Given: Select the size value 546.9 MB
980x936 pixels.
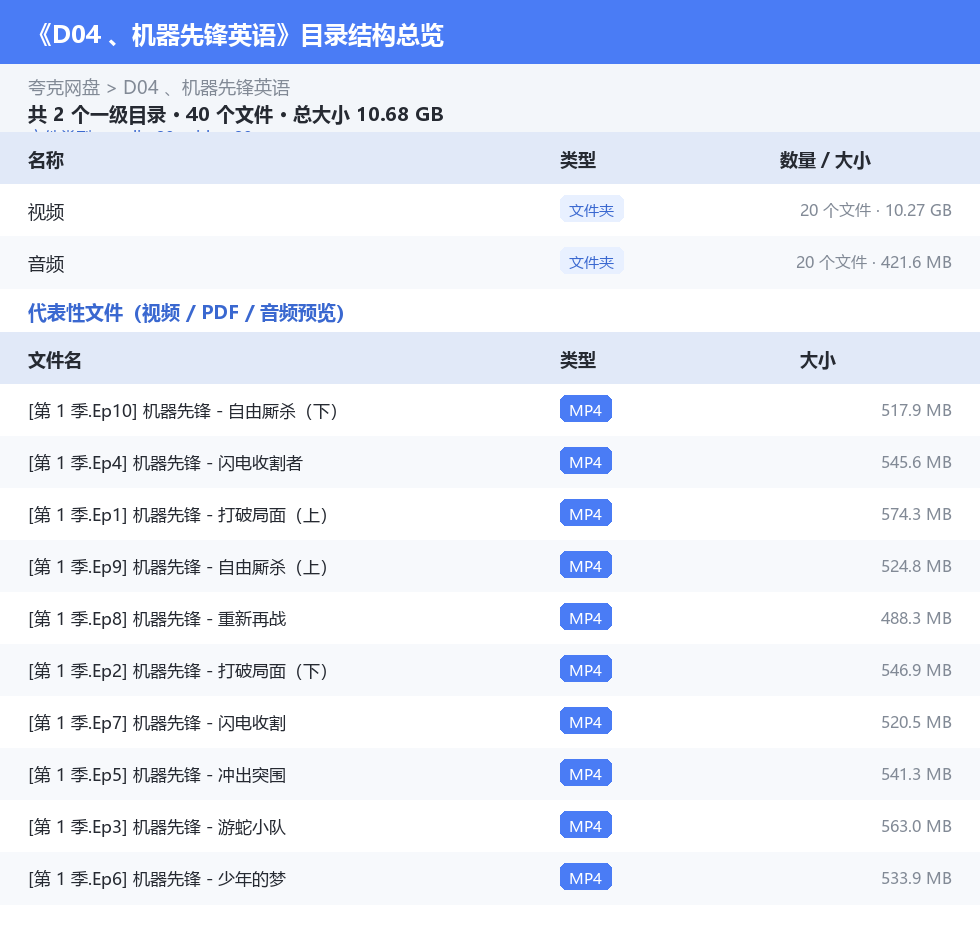Looking at the screenshot, I should (x=916, y=670).
